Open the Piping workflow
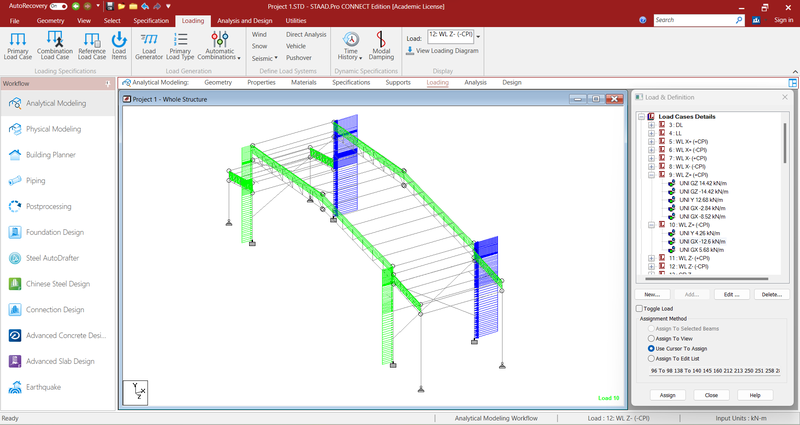 [x=58, y=181]
